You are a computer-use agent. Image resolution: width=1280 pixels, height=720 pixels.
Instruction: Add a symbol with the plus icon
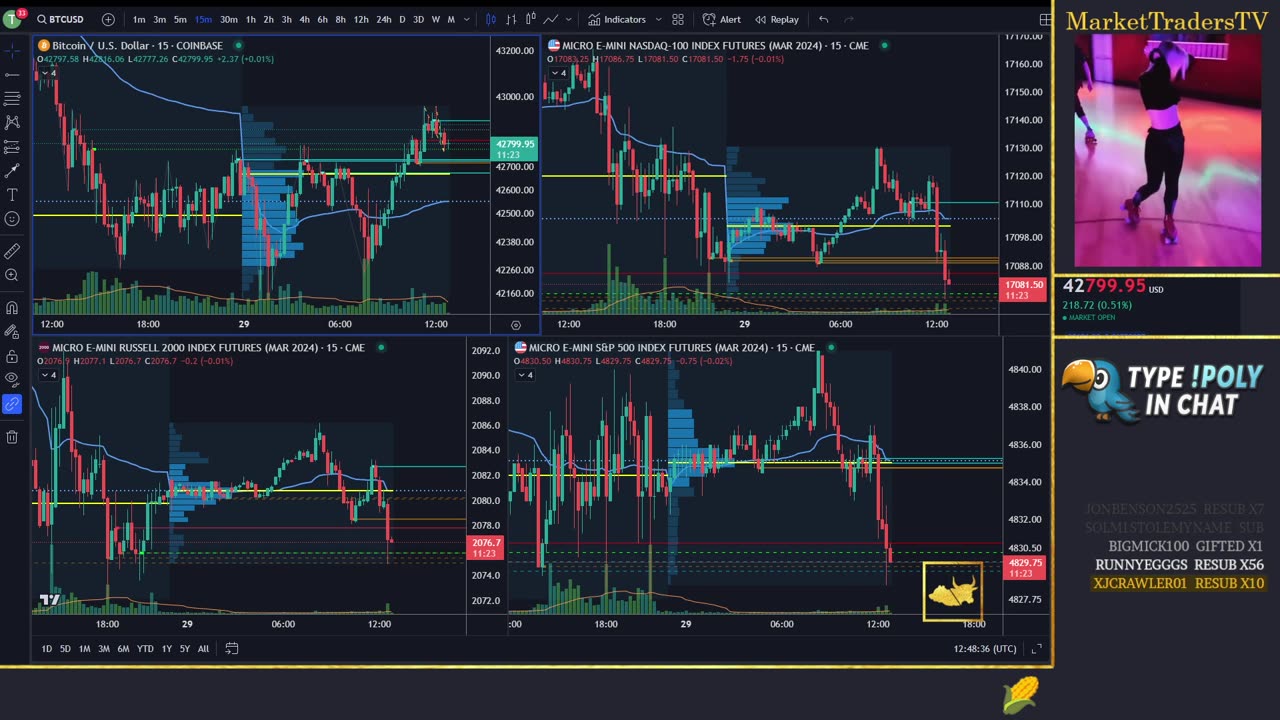click(108, 19)
